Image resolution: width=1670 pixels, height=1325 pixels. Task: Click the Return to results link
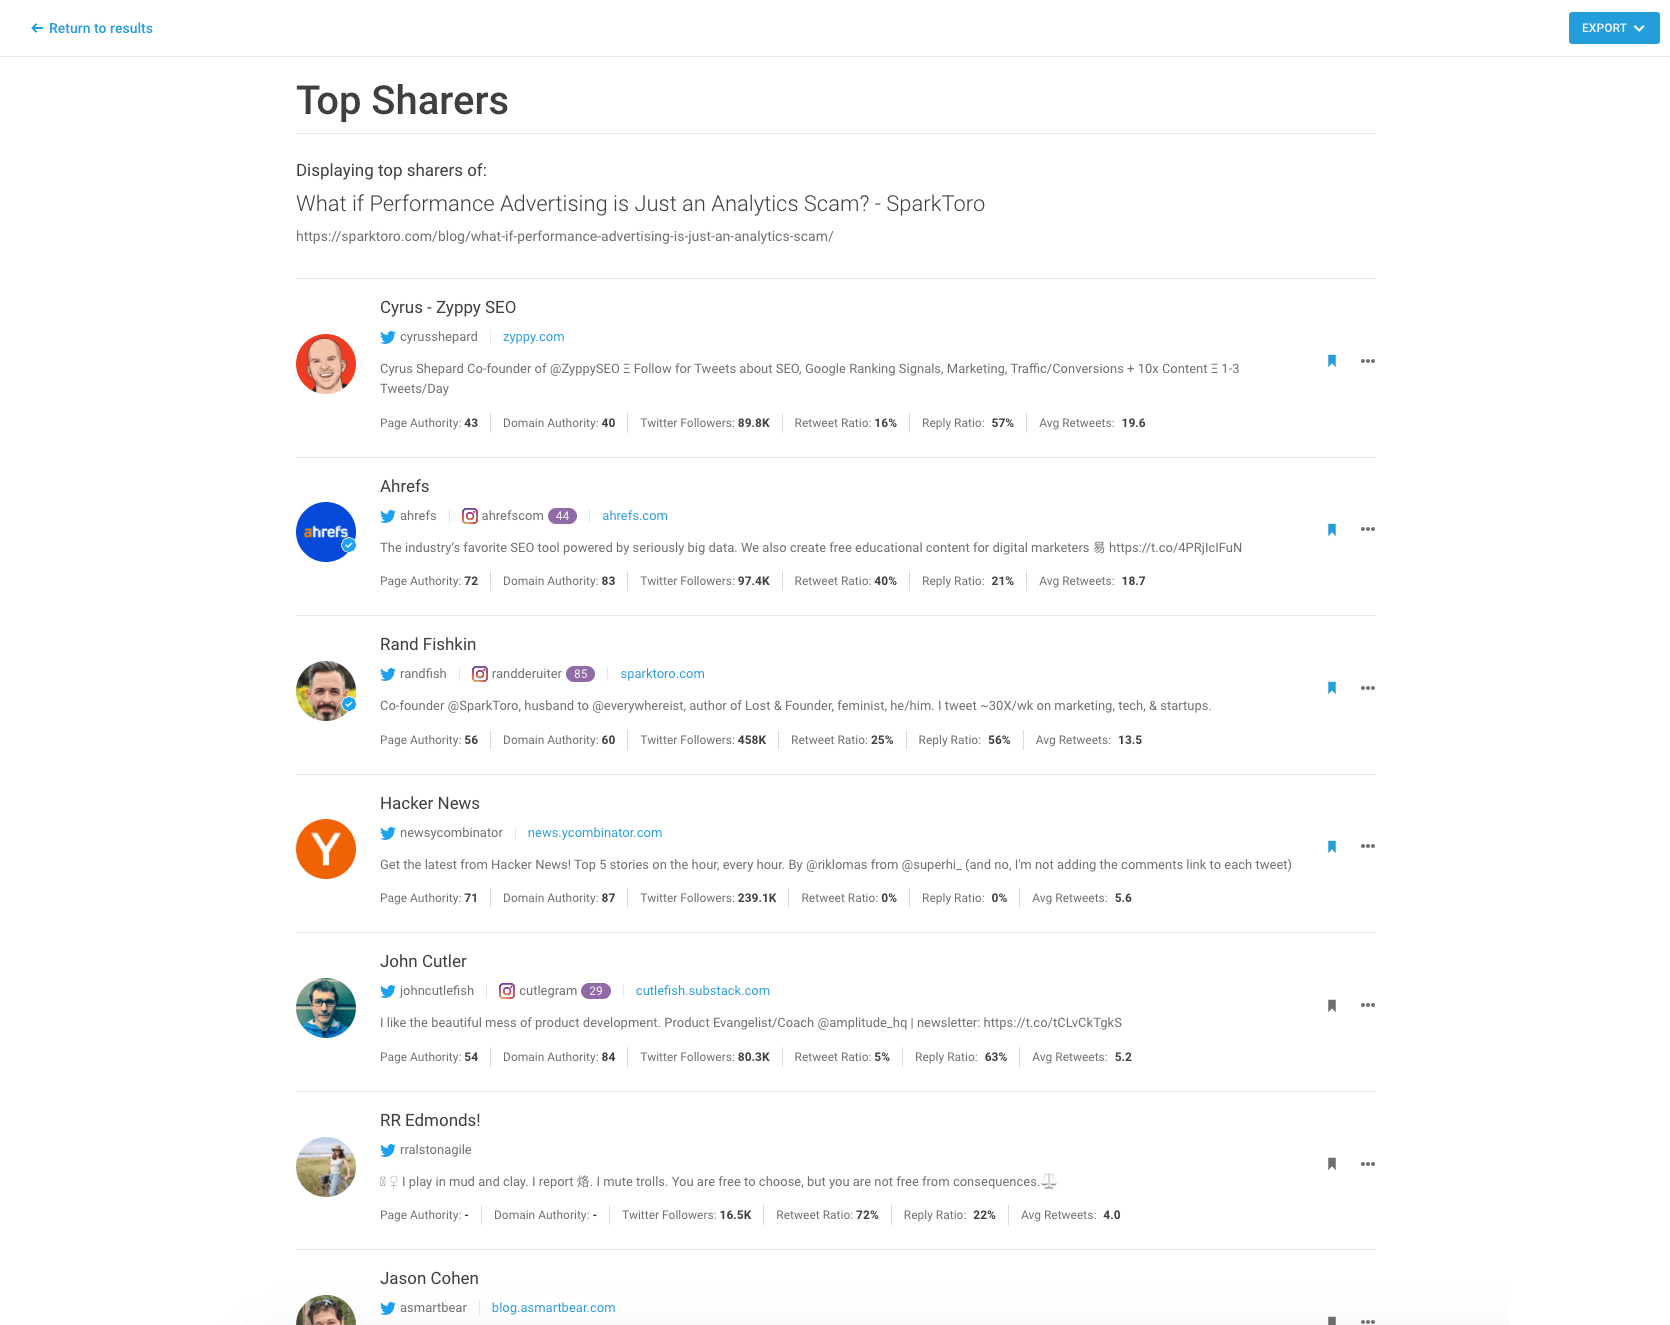tap(91, 28)
